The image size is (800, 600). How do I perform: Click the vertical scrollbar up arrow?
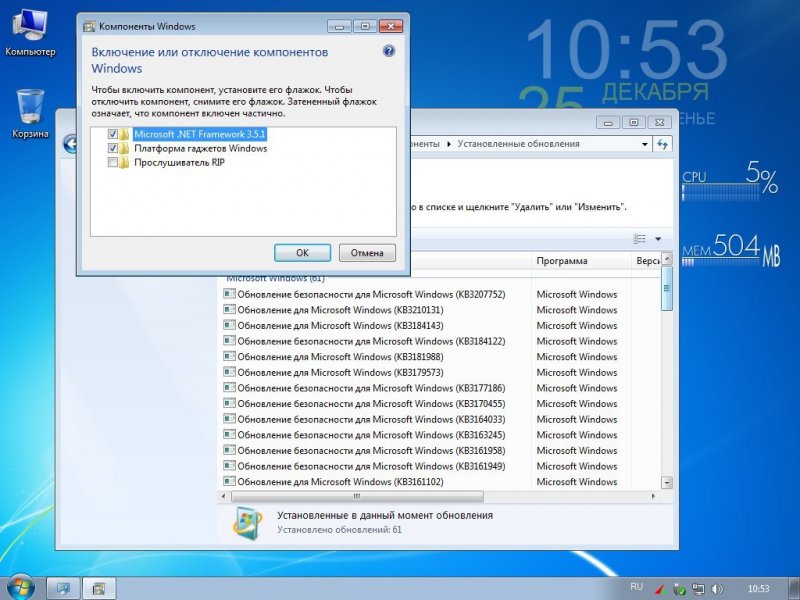click(667, 259)
